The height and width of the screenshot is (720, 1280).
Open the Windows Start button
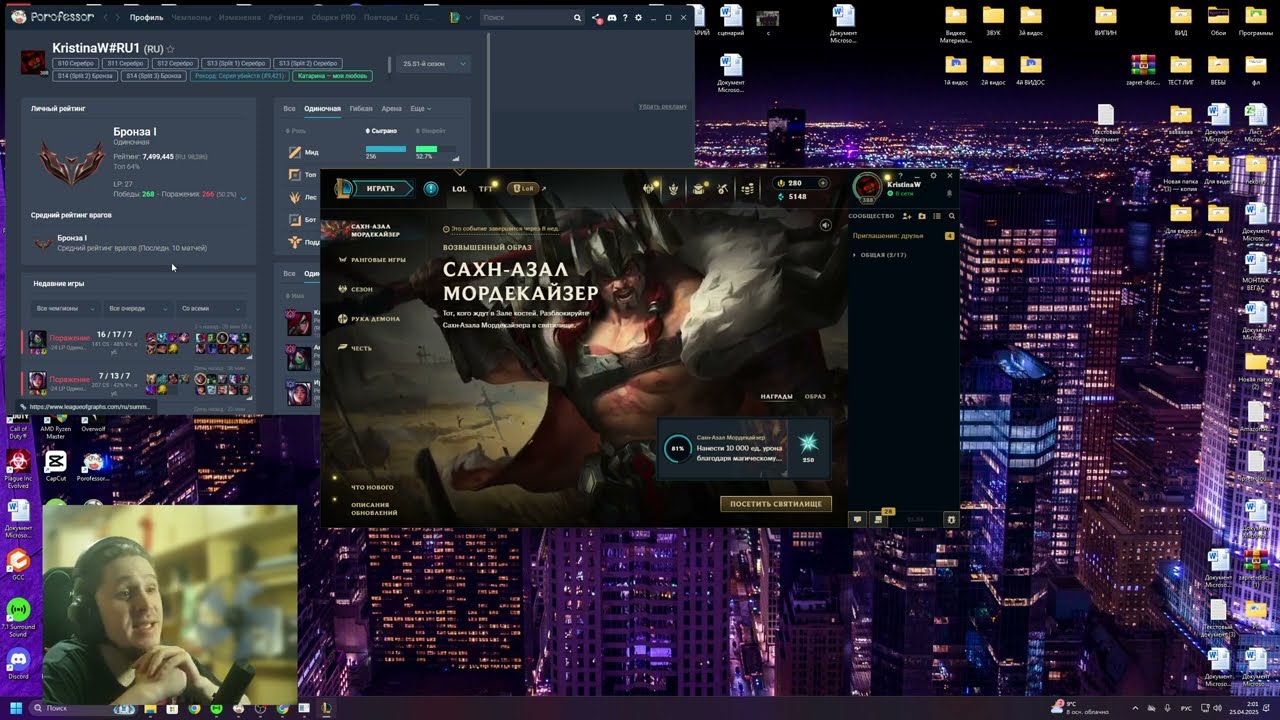click(16, 709)
